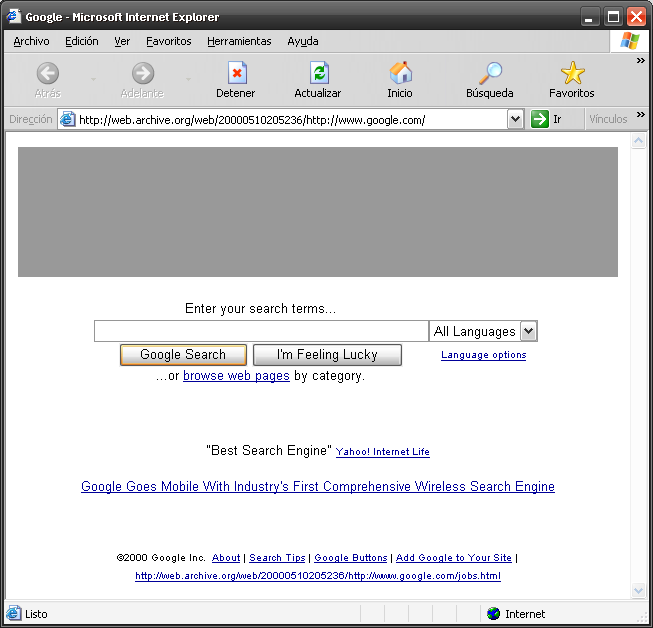
Task: Click the status bar page icon
Action: (x=13, y=613)
